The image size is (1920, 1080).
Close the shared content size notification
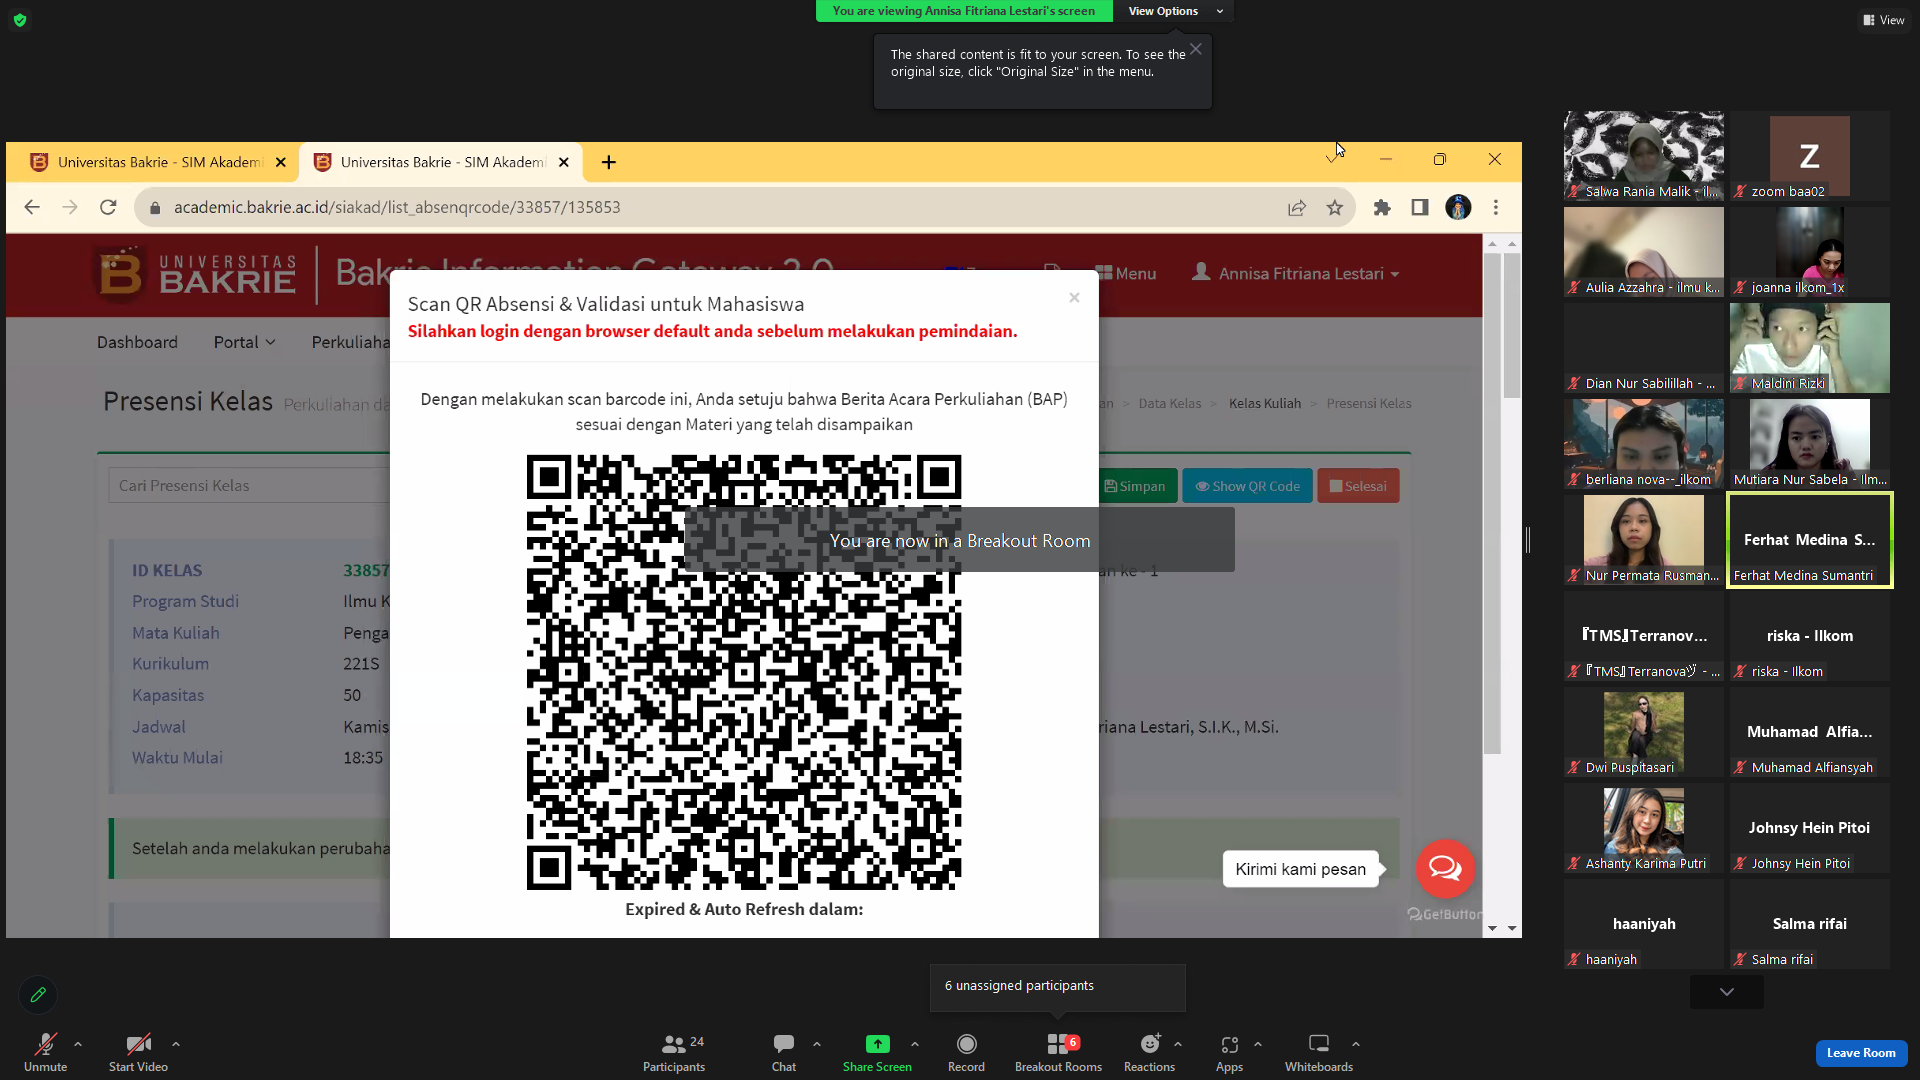(x=1196, y=49)
